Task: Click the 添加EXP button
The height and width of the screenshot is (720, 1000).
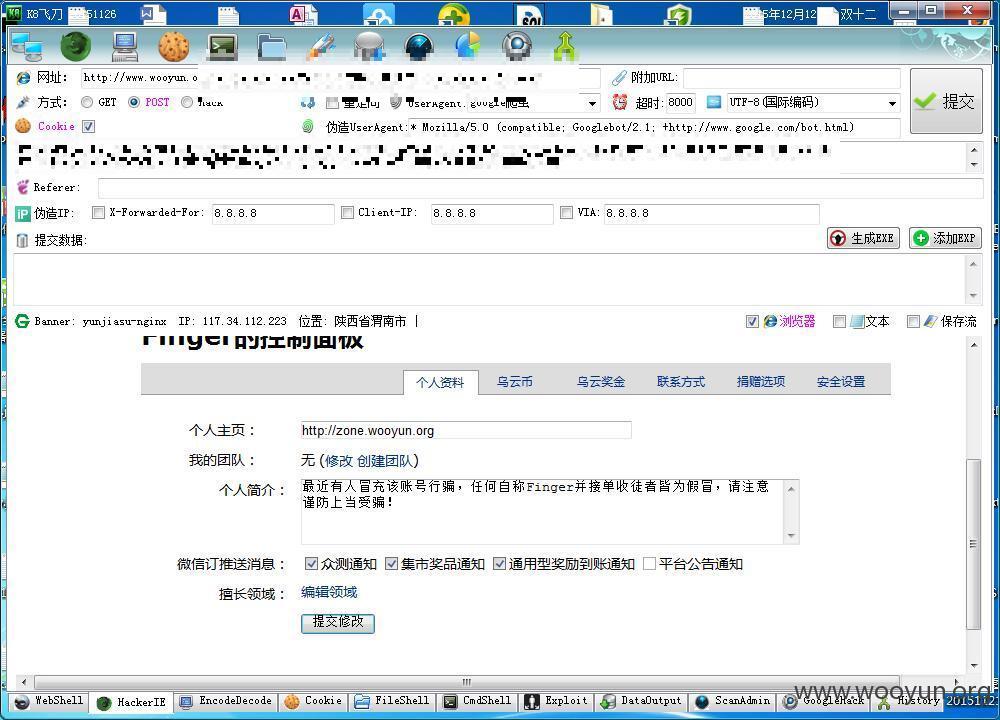Action: tap(945, 238)
